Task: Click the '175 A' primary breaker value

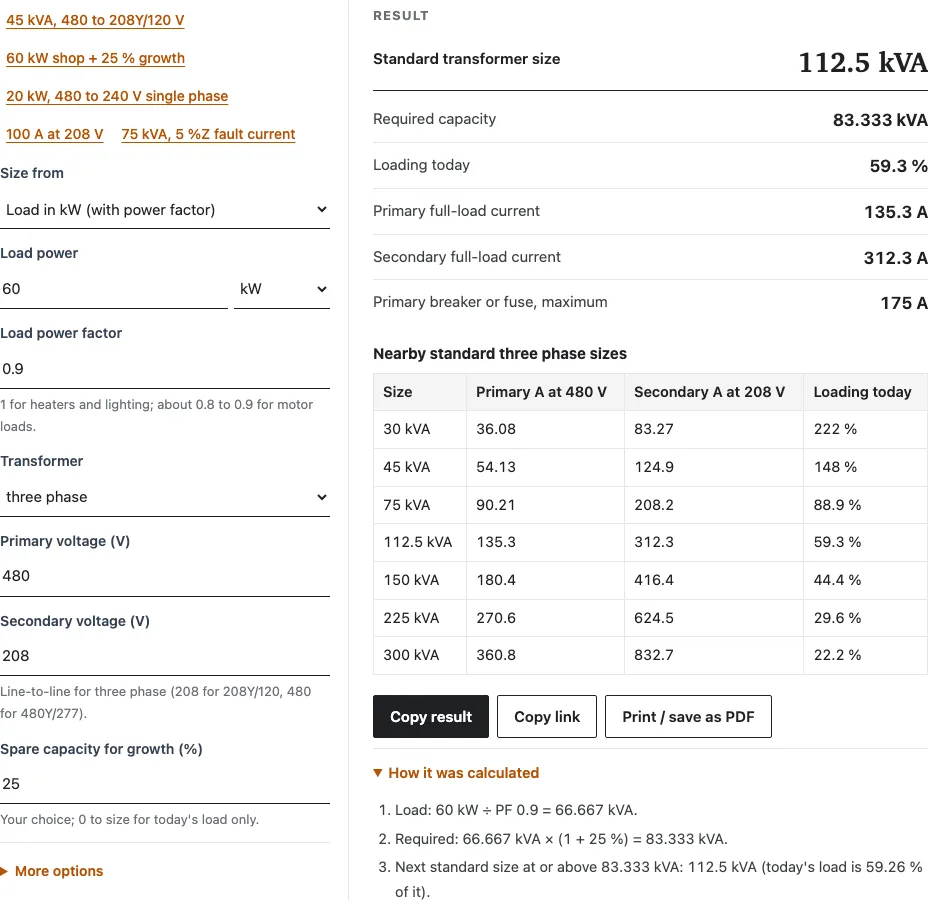Action: pos(904,303)
